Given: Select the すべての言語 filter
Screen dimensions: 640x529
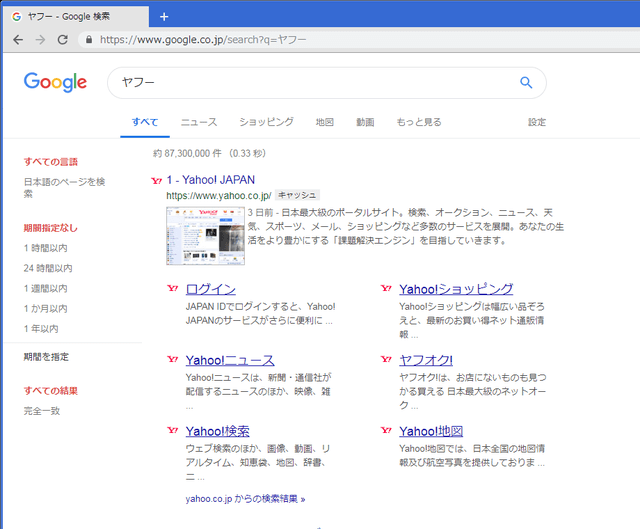Looking at the screenshot, I should click(x=51, y=162).
